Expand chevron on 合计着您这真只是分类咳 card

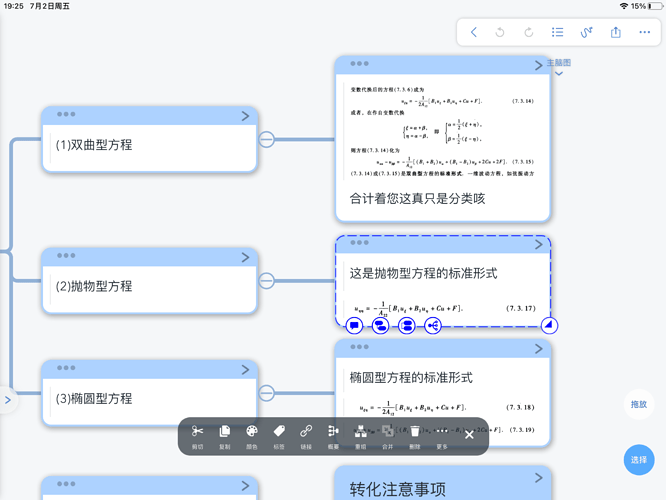539,65
